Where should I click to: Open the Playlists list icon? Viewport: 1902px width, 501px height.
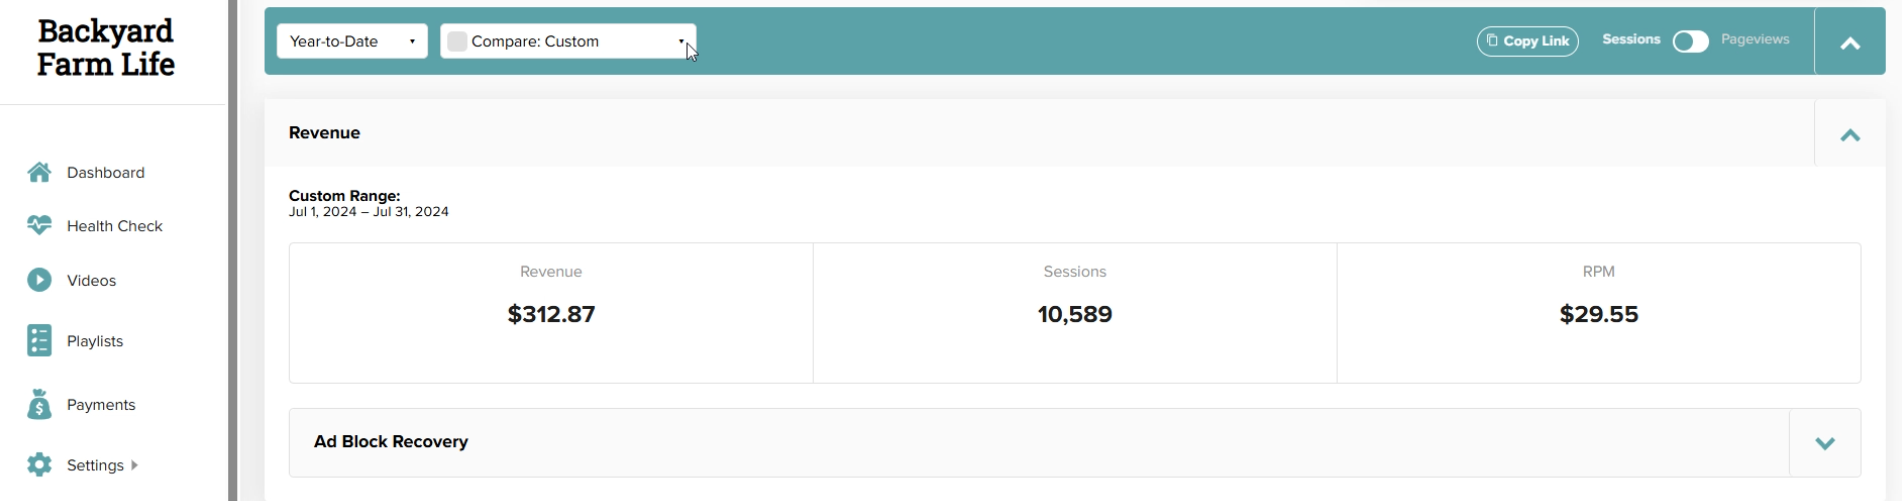pyautogui.click(x=39, y=340)
